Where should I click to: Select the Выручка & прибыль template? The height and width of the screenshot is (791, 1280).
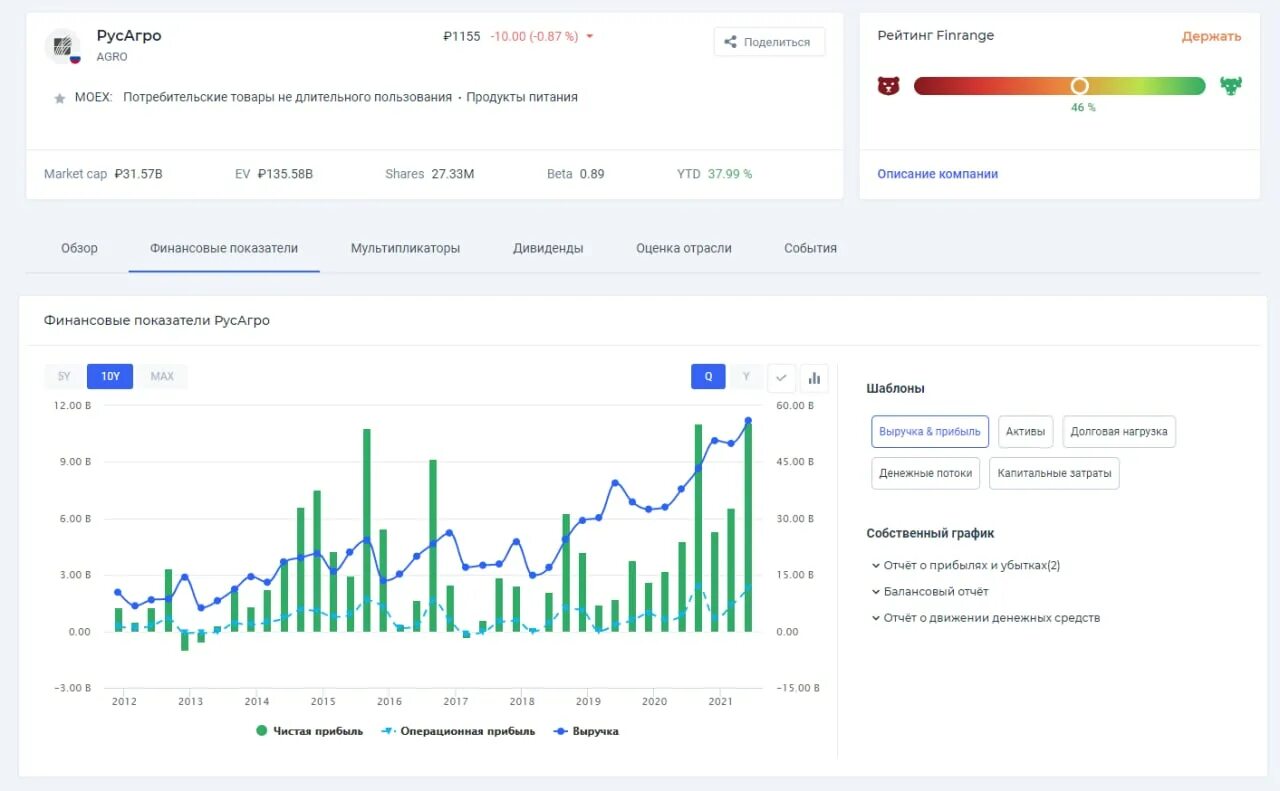pos(930,432)
